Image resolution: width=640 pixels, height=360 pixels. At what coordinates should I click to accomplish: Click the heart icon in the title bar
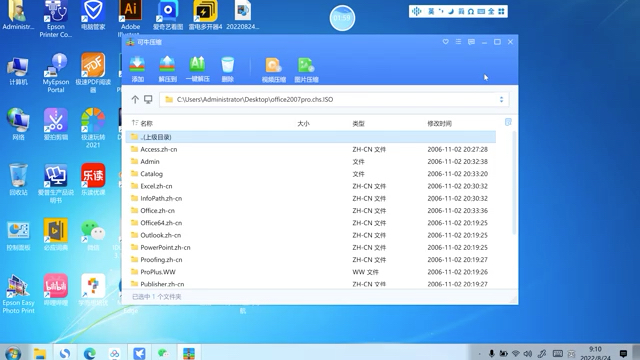point(445,42)
